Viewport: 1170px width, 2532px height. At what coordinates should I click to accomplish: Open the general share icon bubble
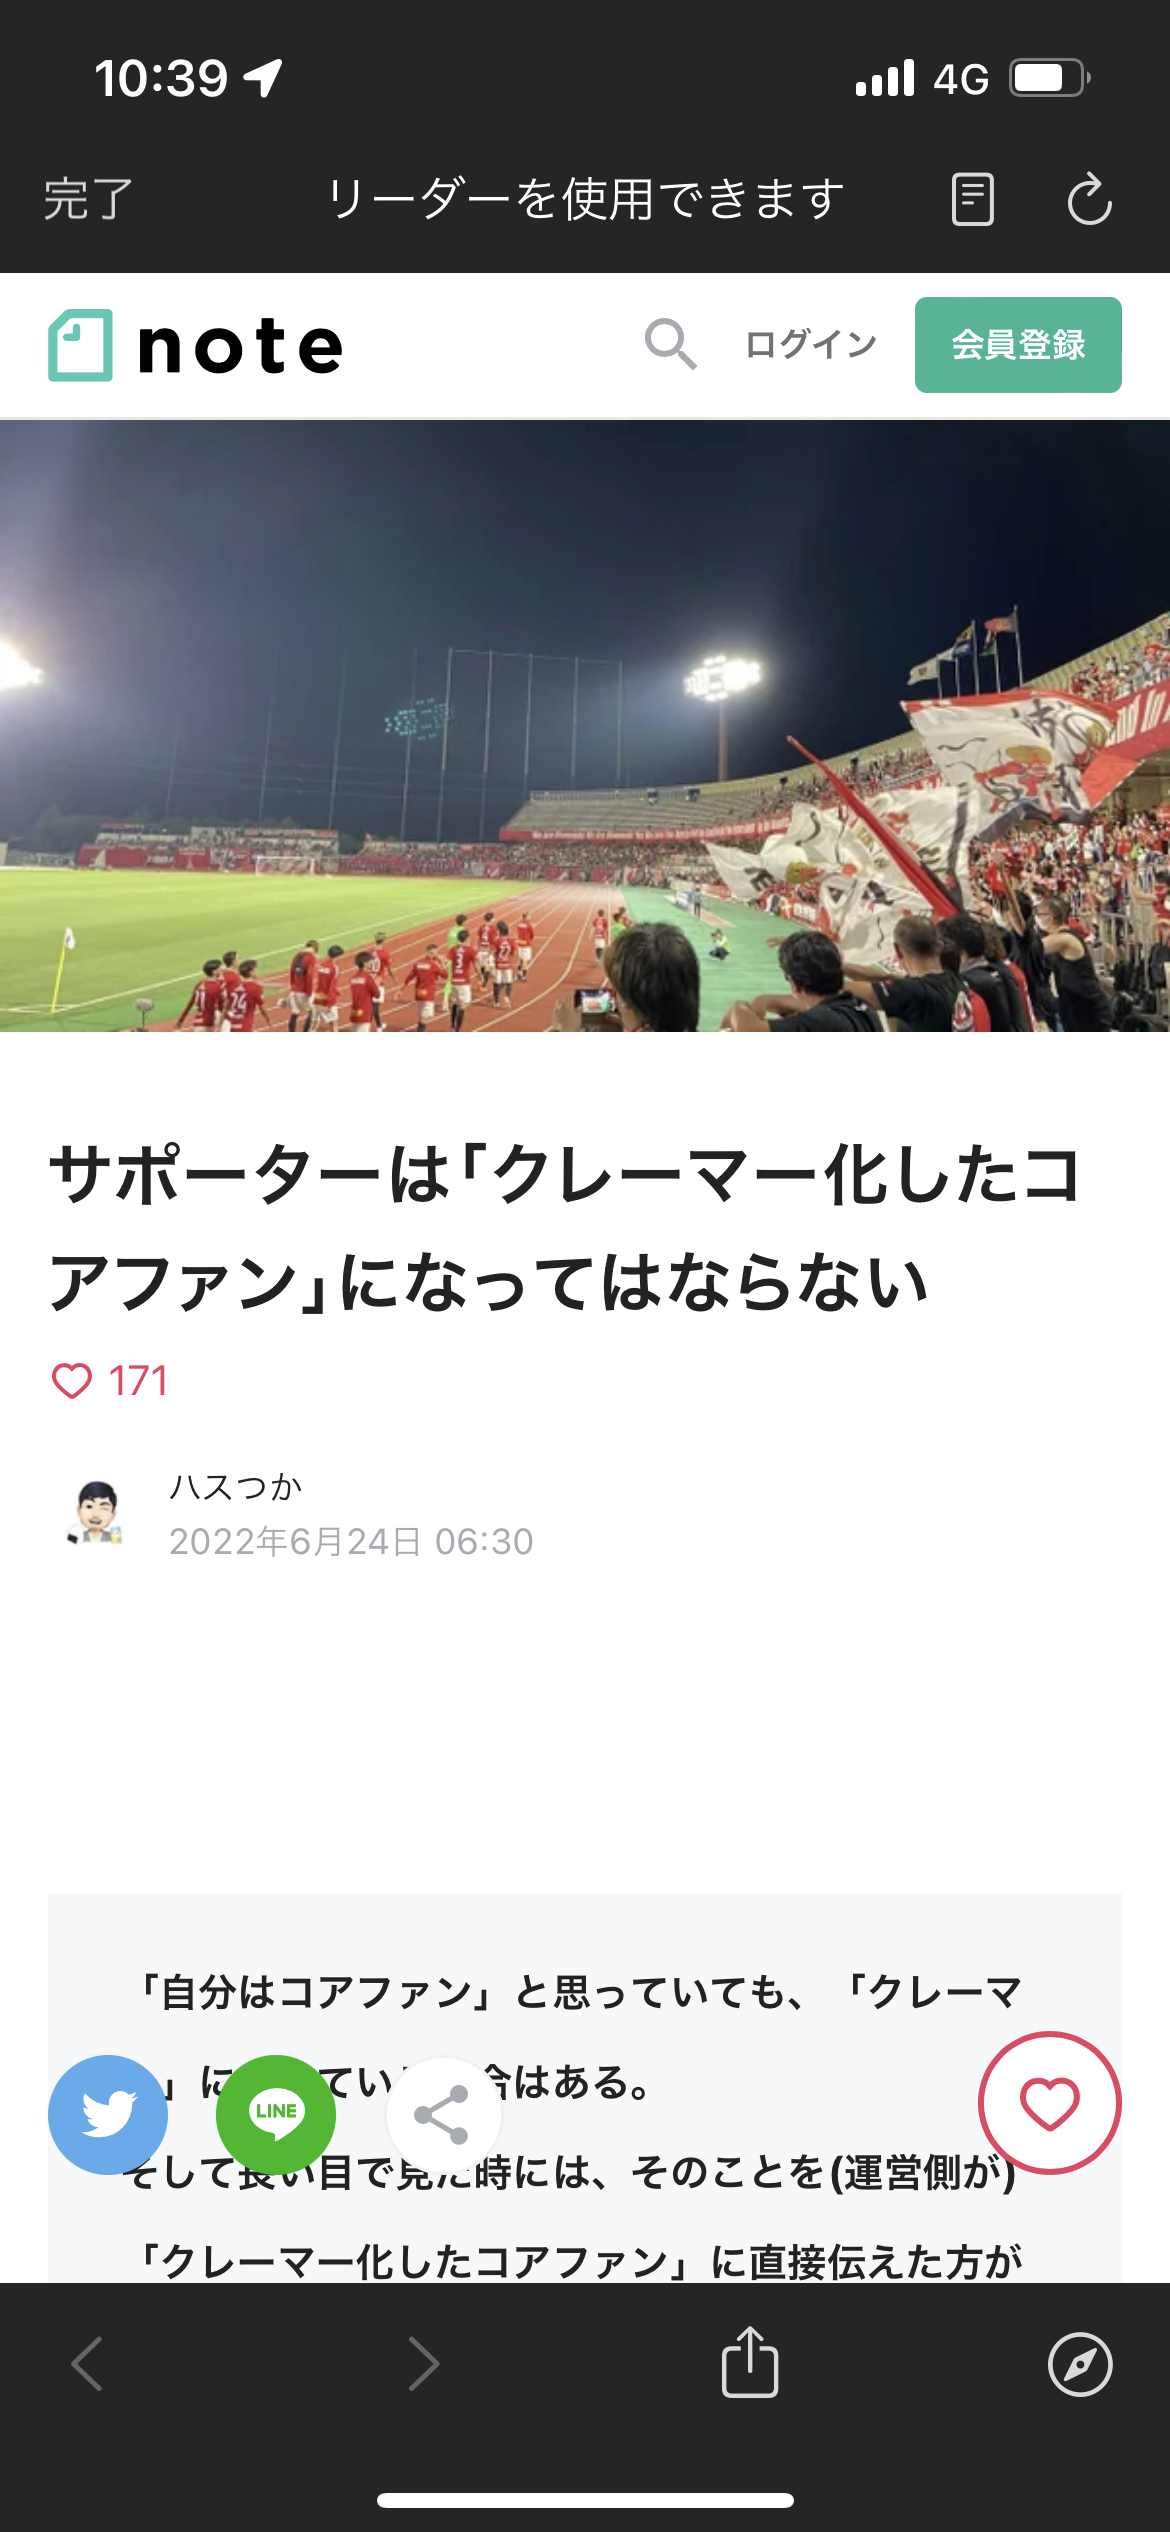[x=442, y=2114]
